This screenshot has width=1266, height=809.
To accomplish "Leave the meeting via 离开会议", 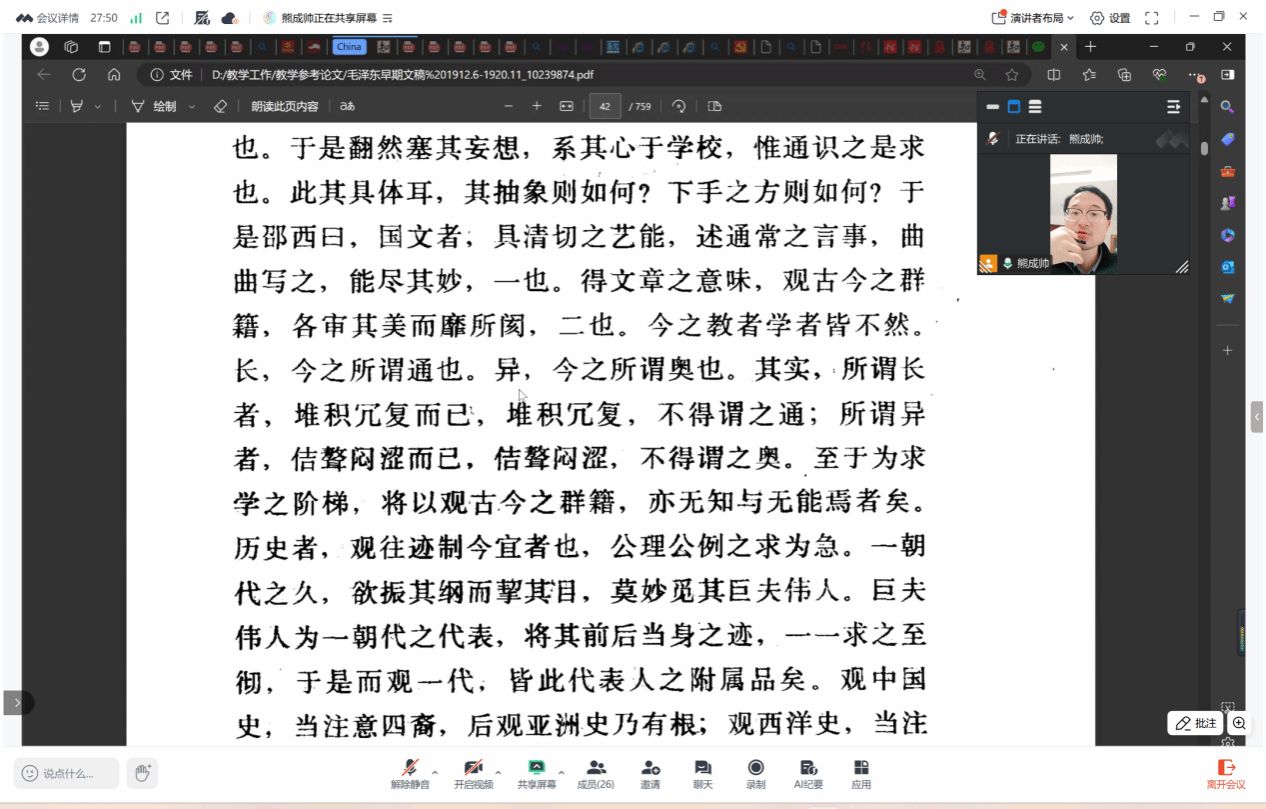I will click(1225, 772).
